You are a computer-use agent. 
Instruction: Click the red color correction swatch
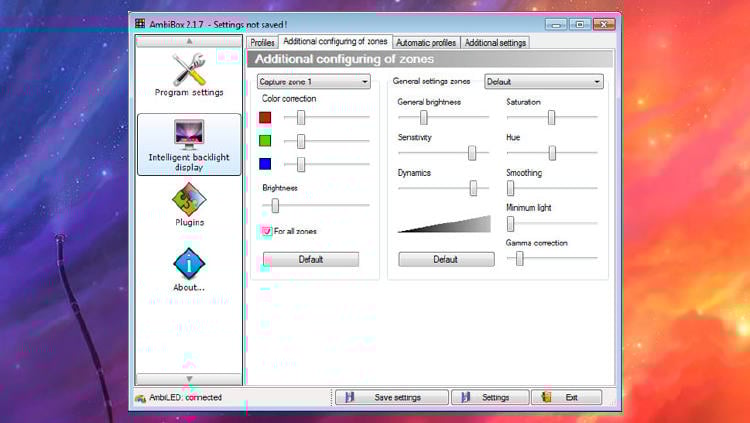265,117
